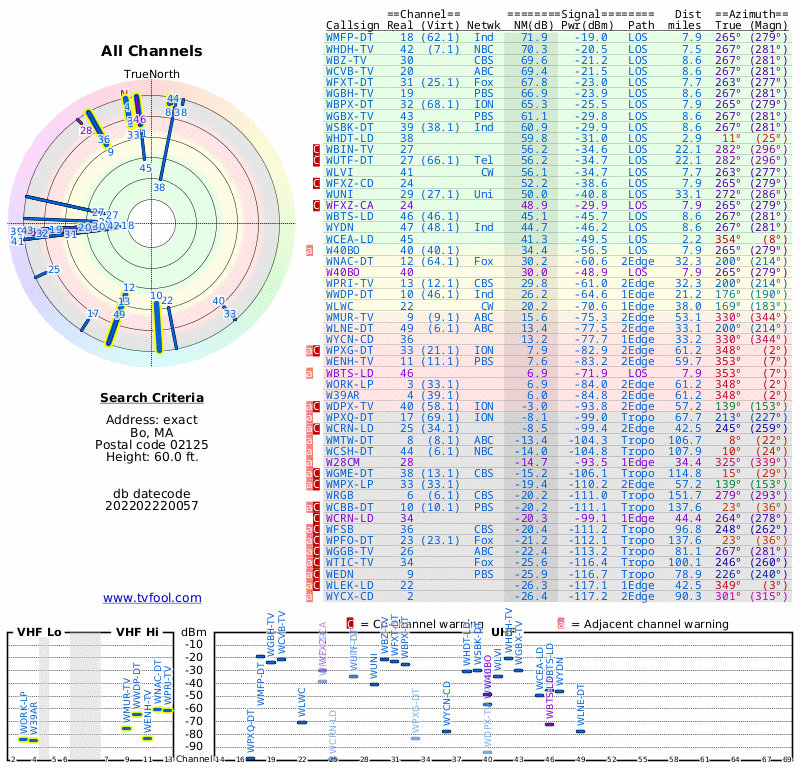Click the co-channel warning icon beside WUTF-DT
The height and width of the screenshot is (768, 800).
tap(316, 161)
